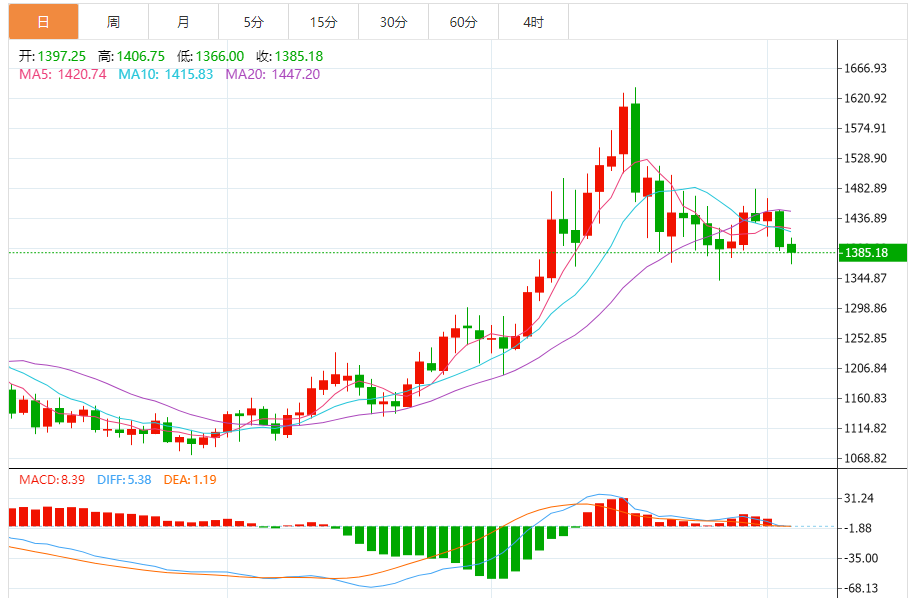
Task: Switch to the 5分 interval tab
Action: (x=253, y=22)
